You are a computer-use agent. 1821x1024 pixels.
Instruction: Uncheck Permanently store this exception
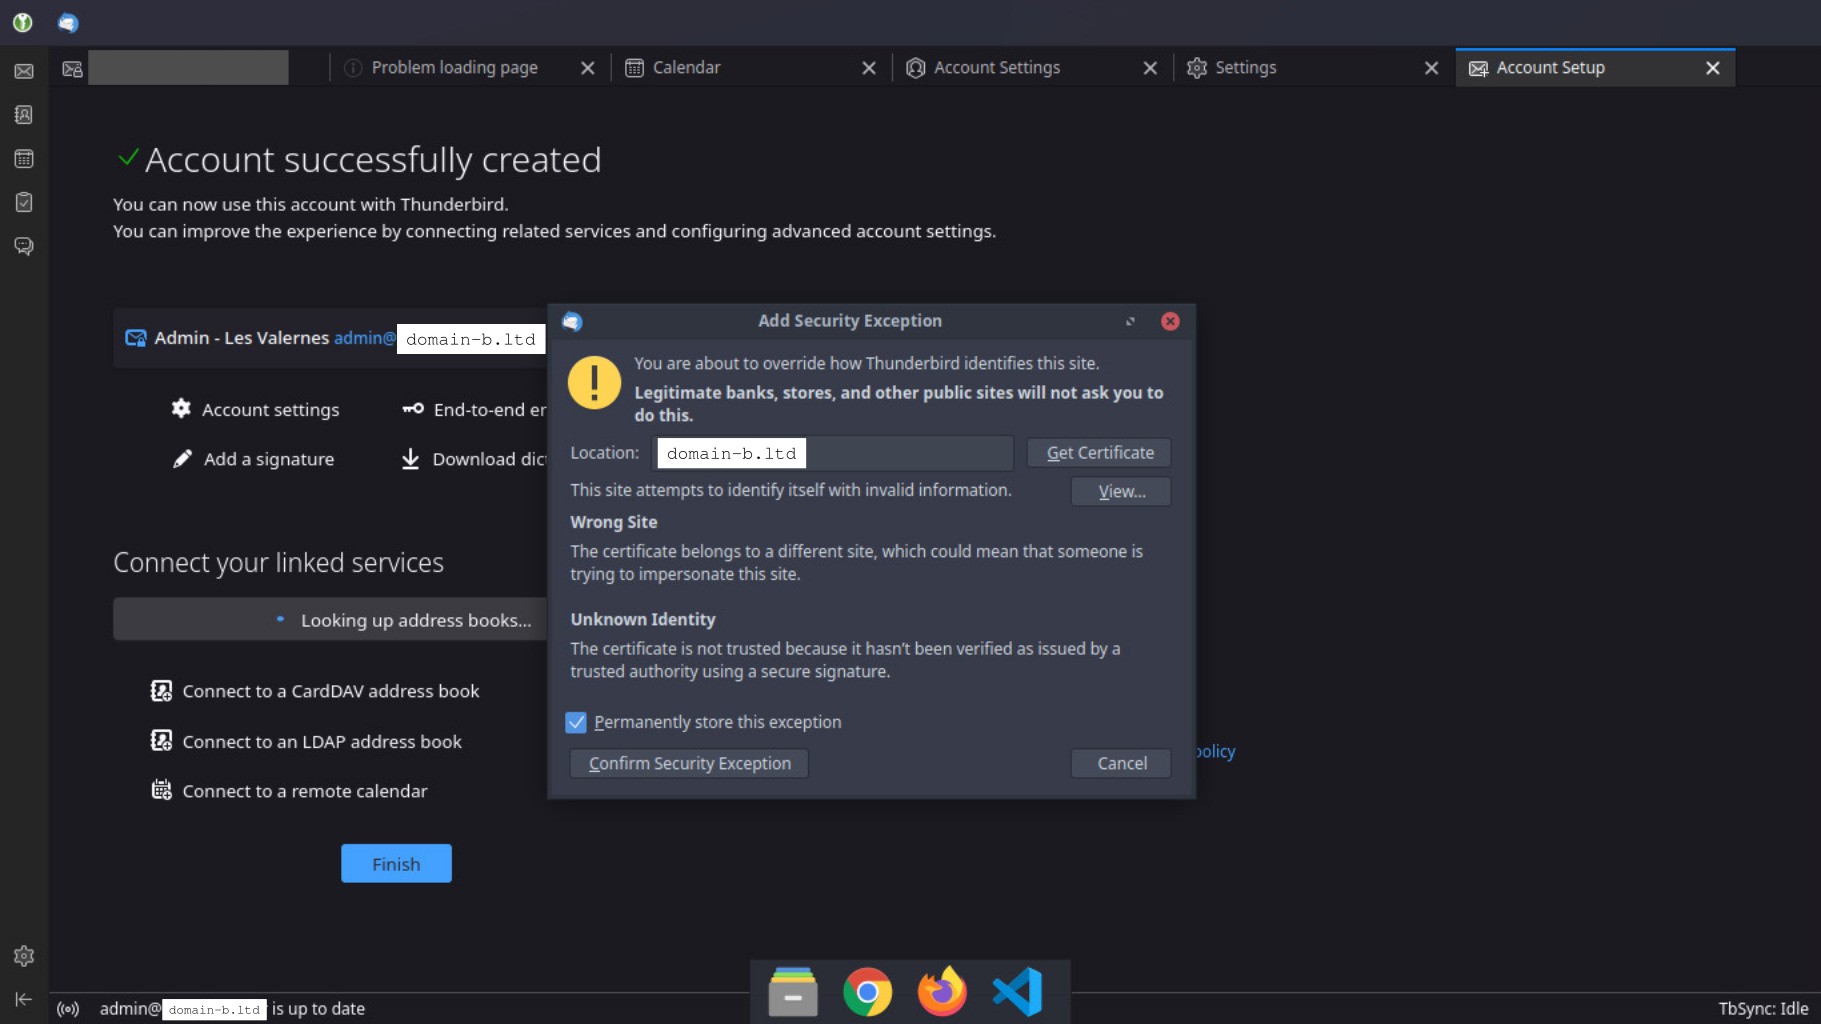[x=576, y=722]
